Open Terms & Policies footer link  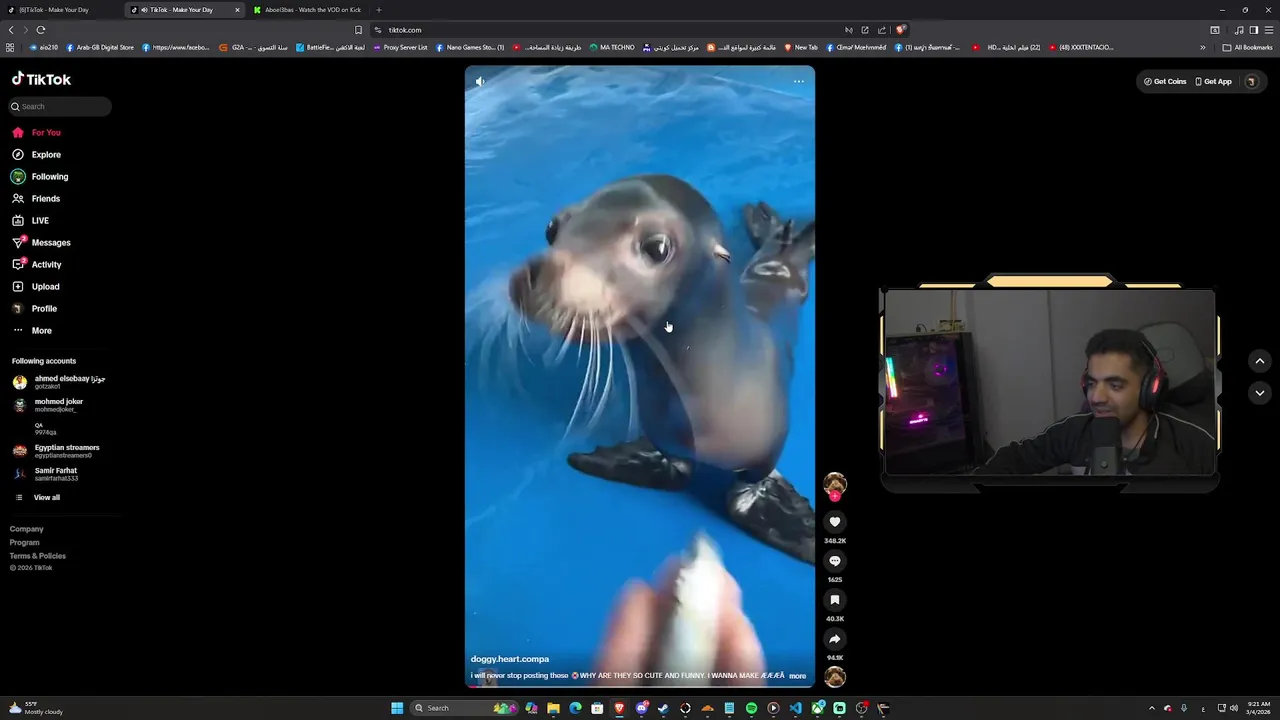point(38,556)
